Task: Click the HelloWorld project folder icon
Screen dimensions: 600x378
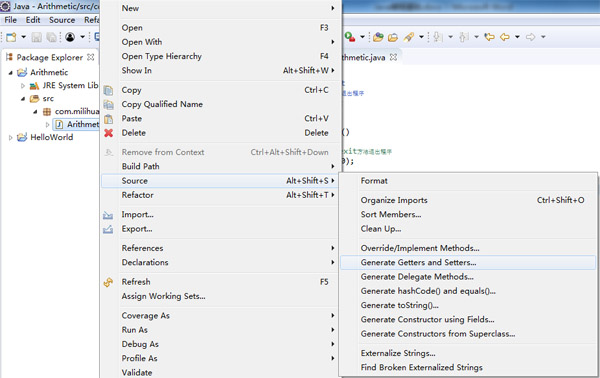Action: point(22,137)
